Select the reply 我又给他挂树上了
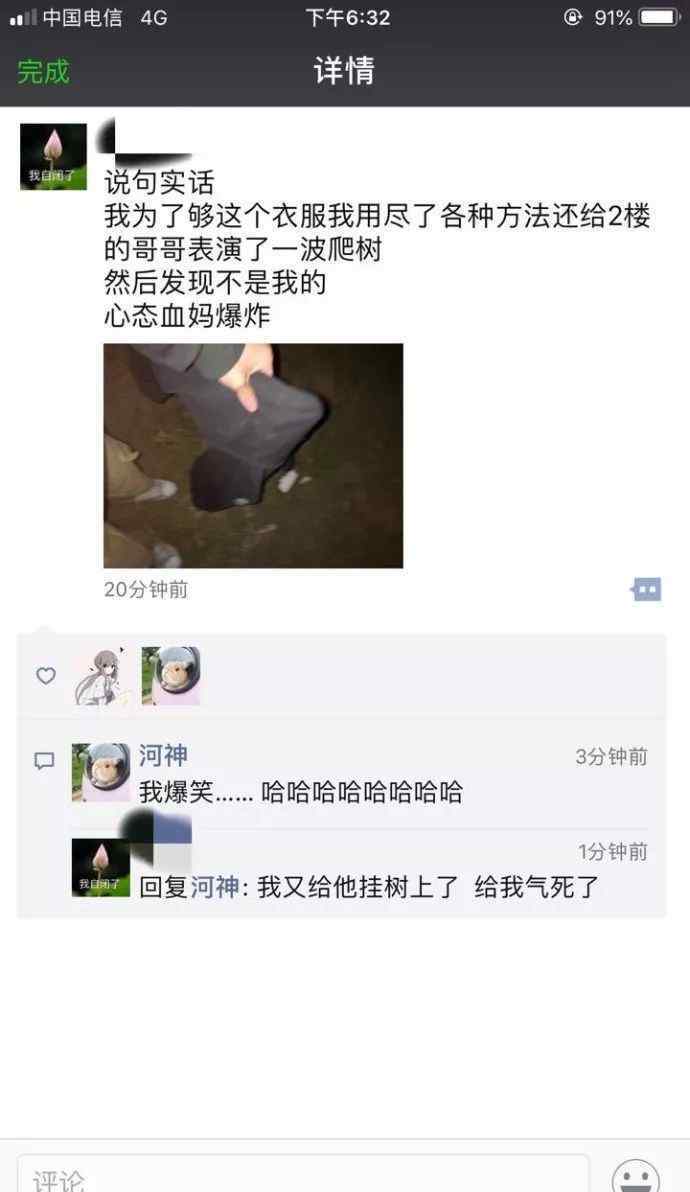 tap(358, 887)
